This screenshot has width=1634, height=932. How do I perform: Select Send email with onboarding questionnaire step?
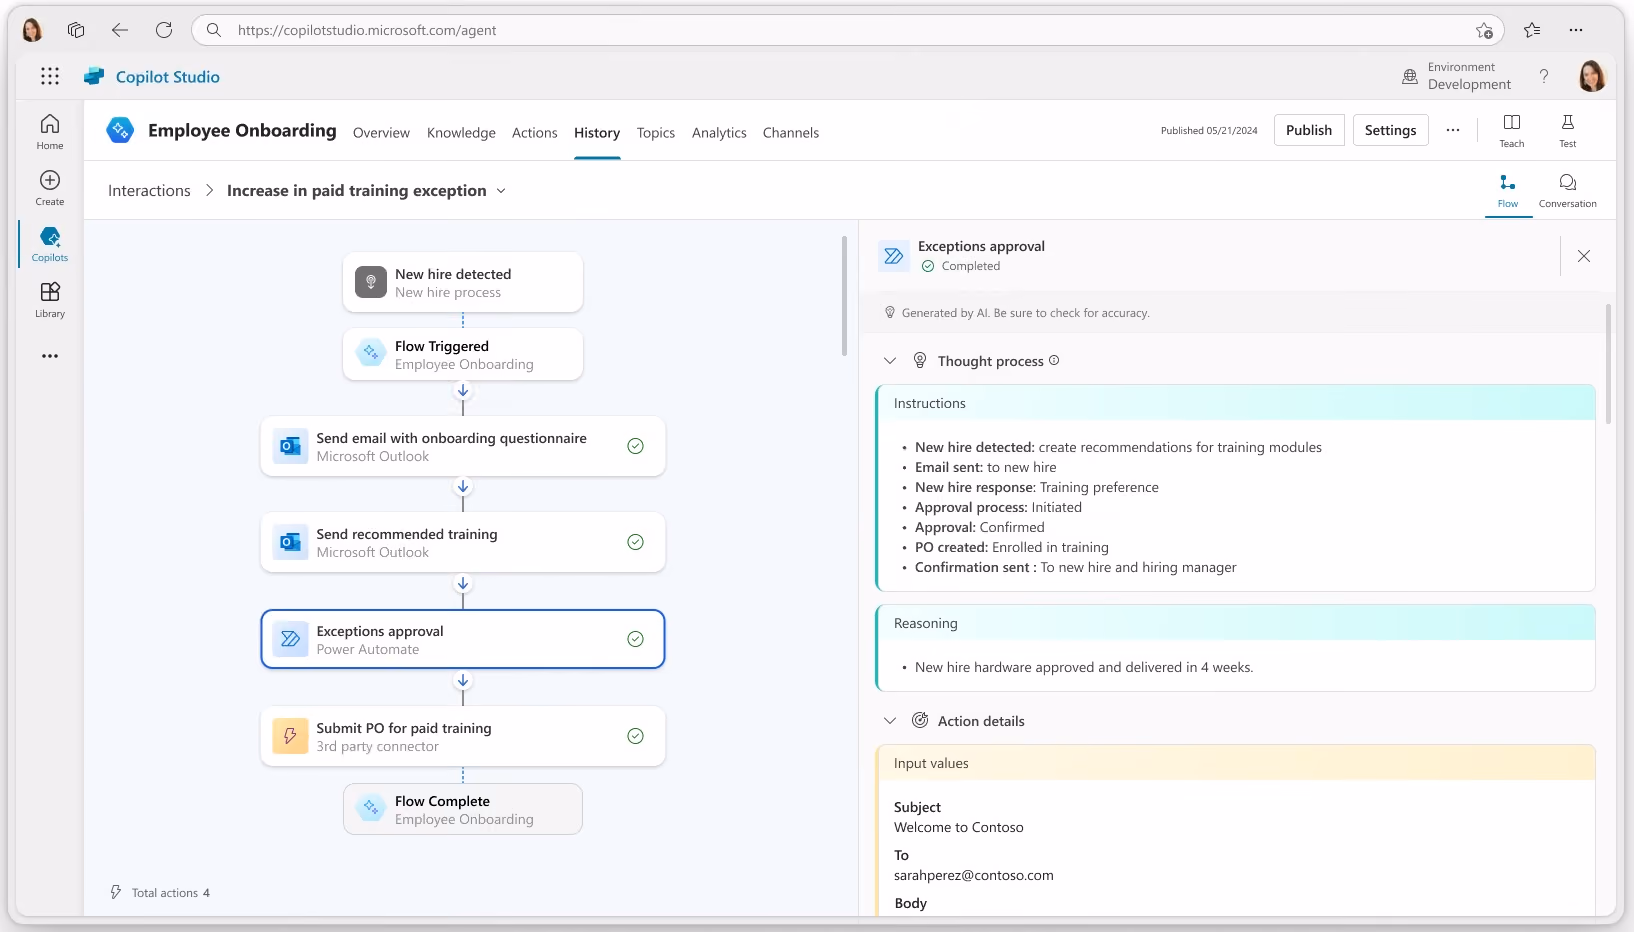(x=463, y=446)
